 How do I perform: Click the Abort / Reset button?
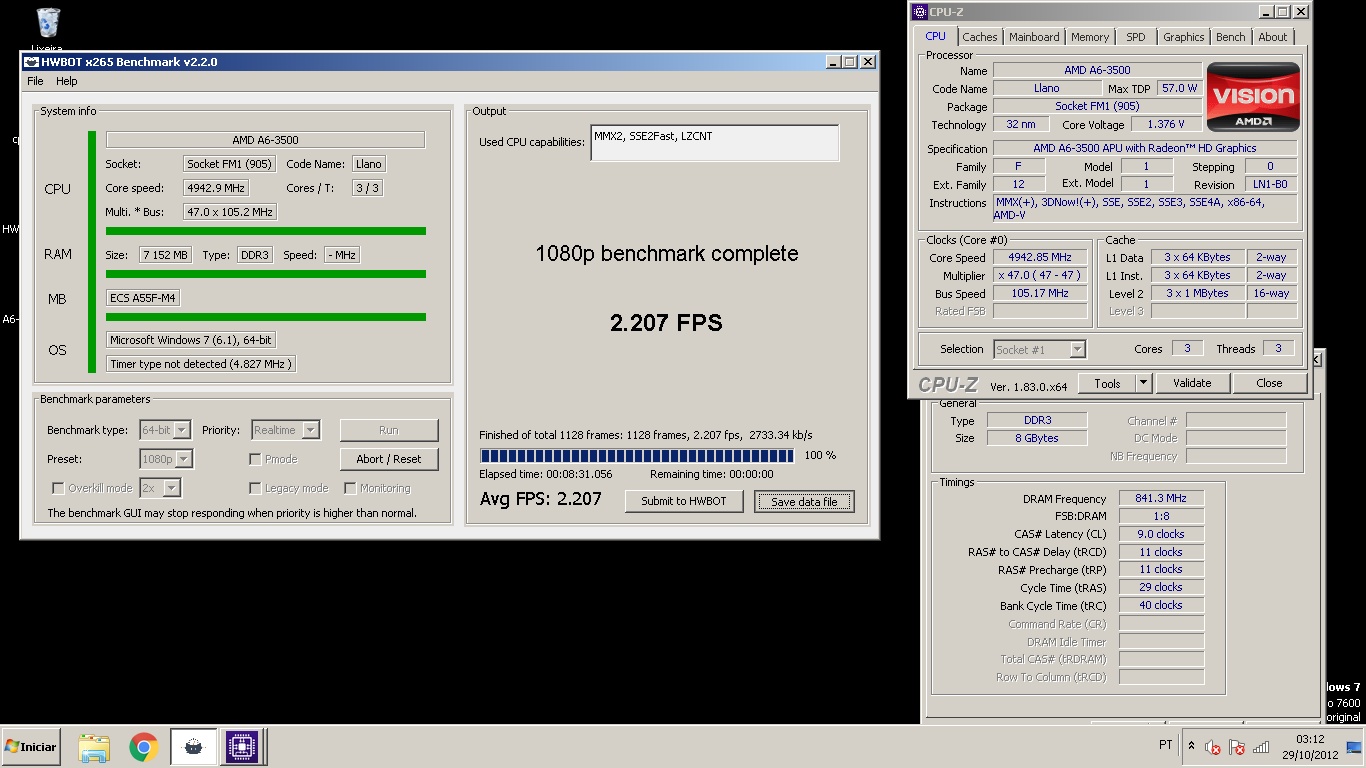(x=389, y=459)
